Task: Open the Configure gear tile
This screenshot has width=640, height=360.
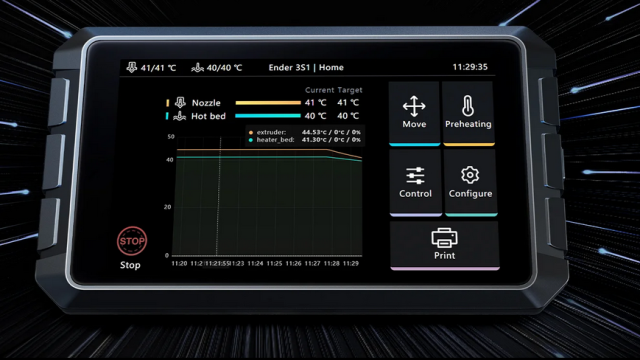Action: click(x=470, y=183)
